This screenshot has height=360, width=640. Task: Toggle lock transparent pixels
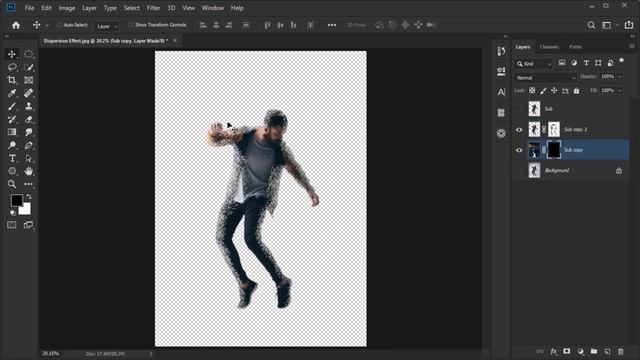click(x=532, y=91)
